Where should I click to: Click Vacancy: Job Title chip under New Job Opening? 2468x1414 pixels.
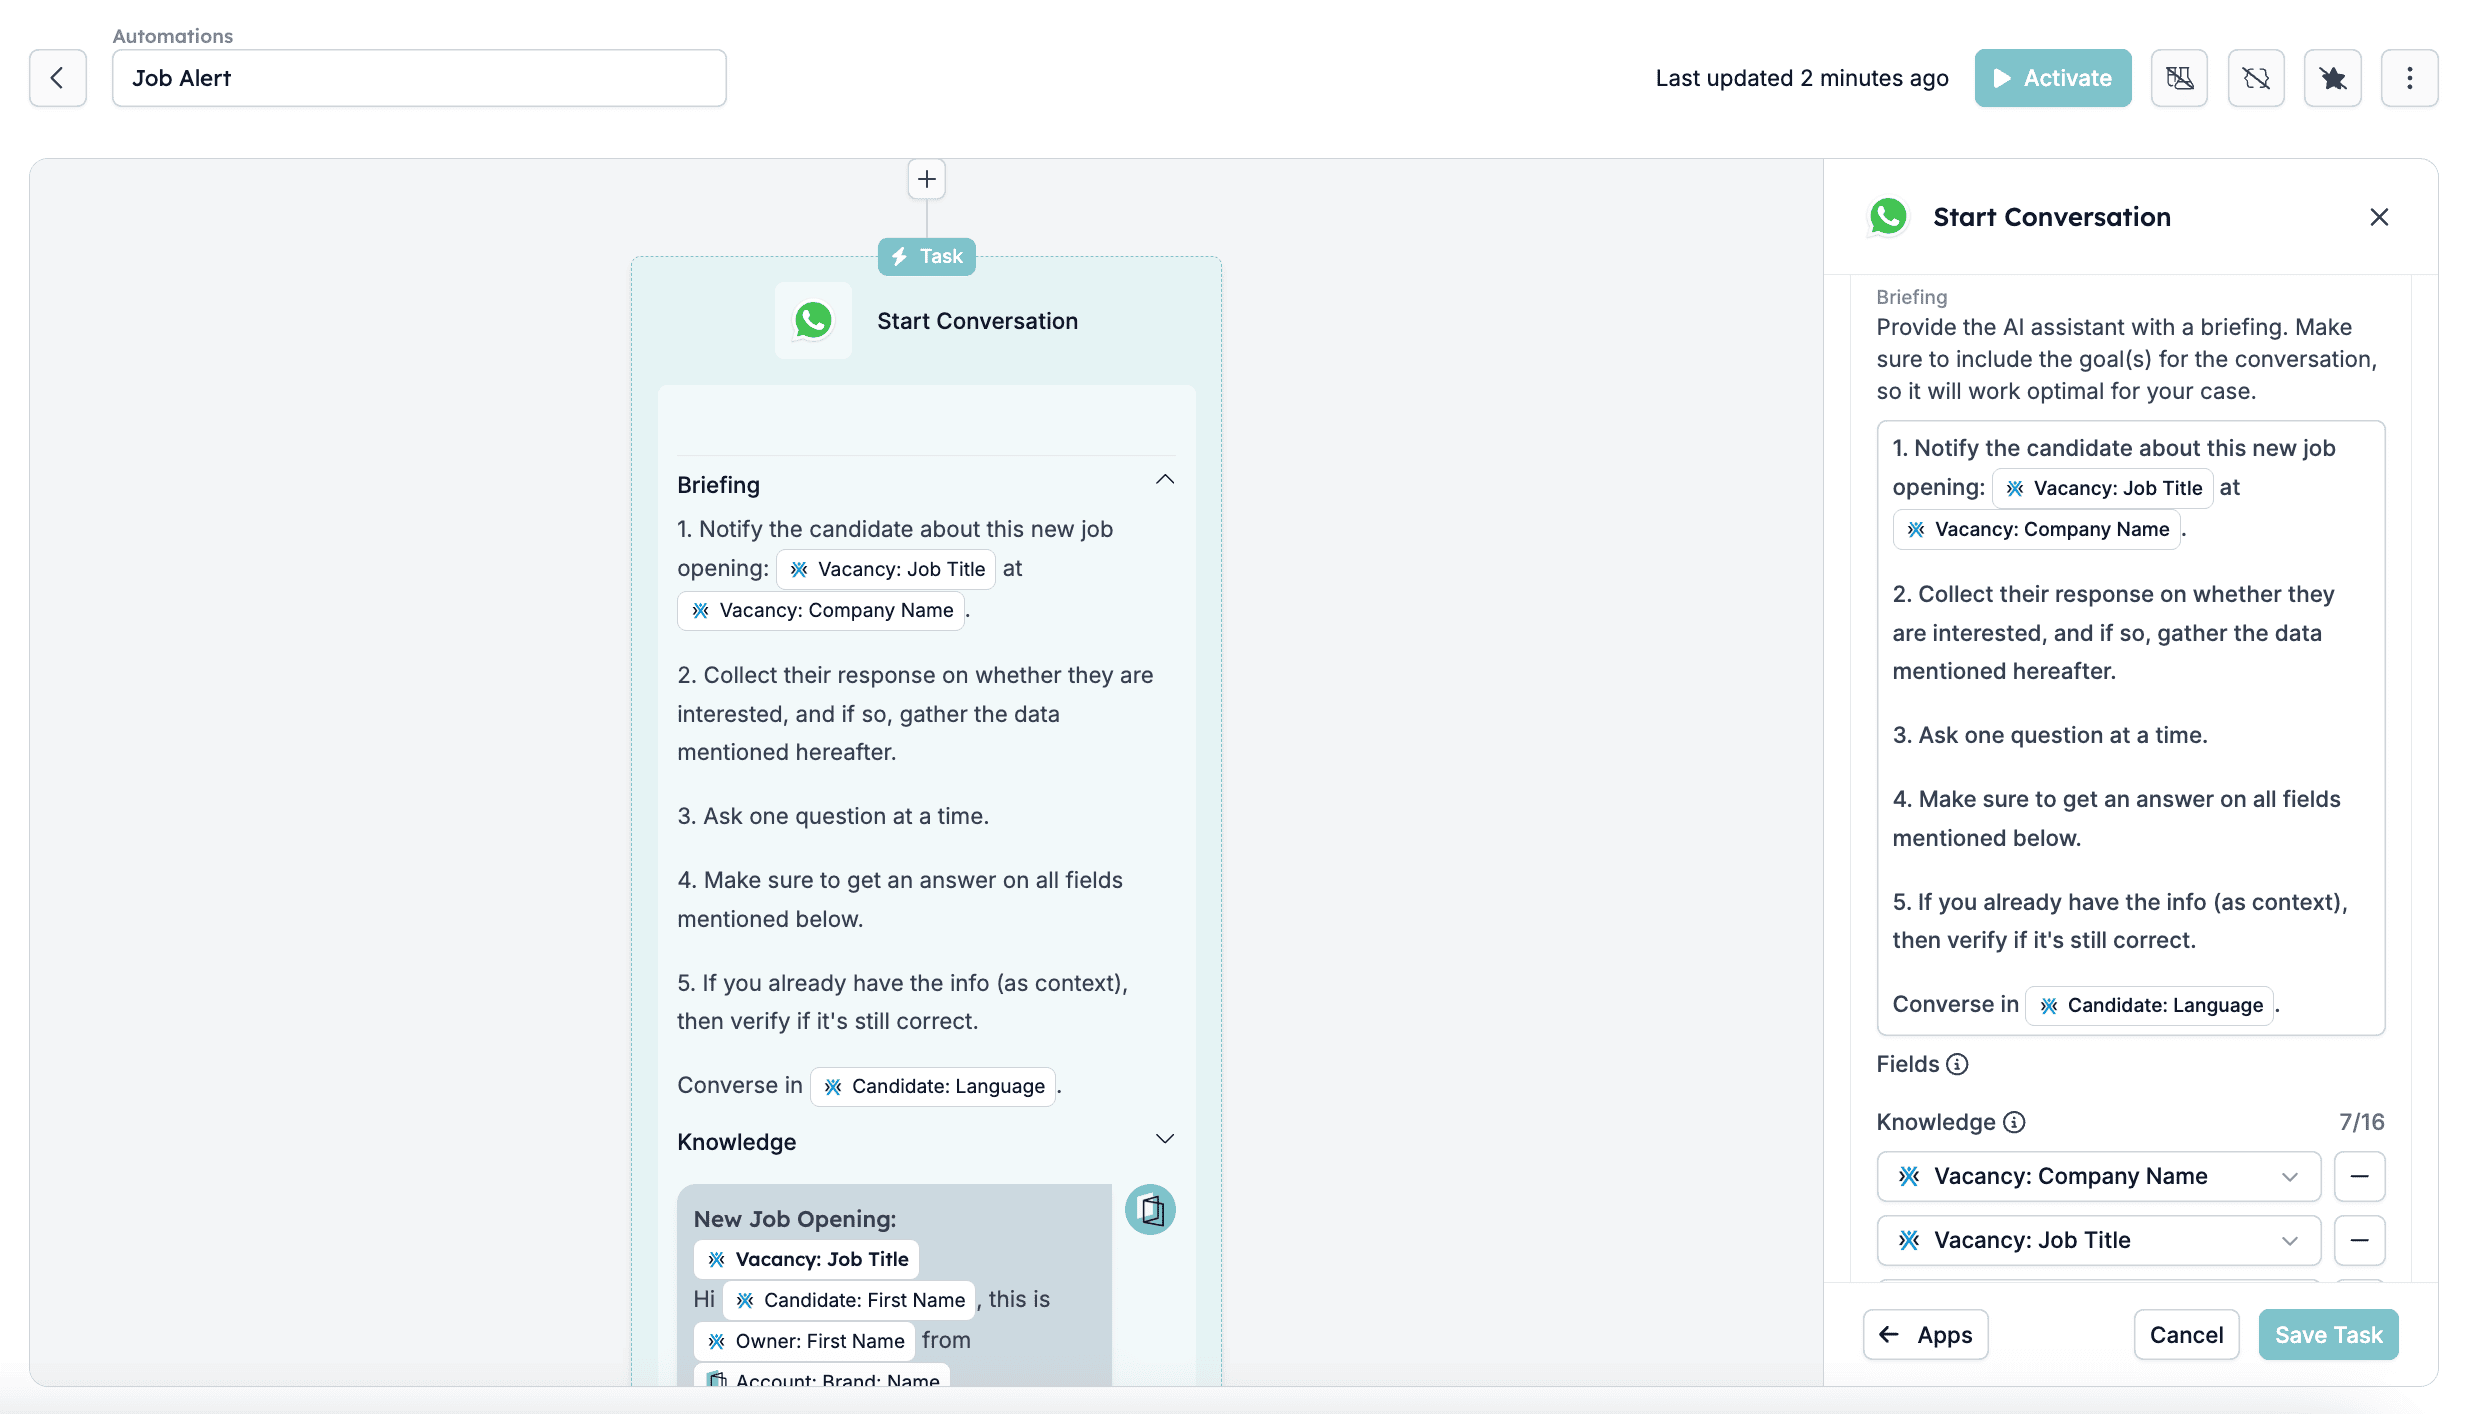[807, 1259]
